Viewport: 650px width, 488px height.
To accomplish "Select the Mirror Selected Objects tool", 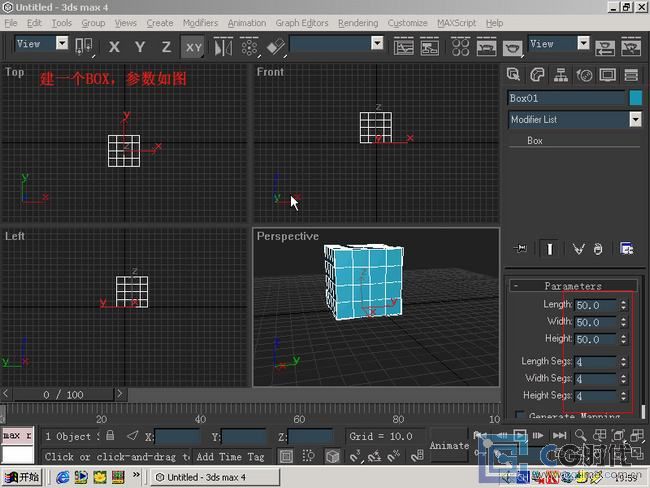I will pyautogui.click(x=223, y=47).
